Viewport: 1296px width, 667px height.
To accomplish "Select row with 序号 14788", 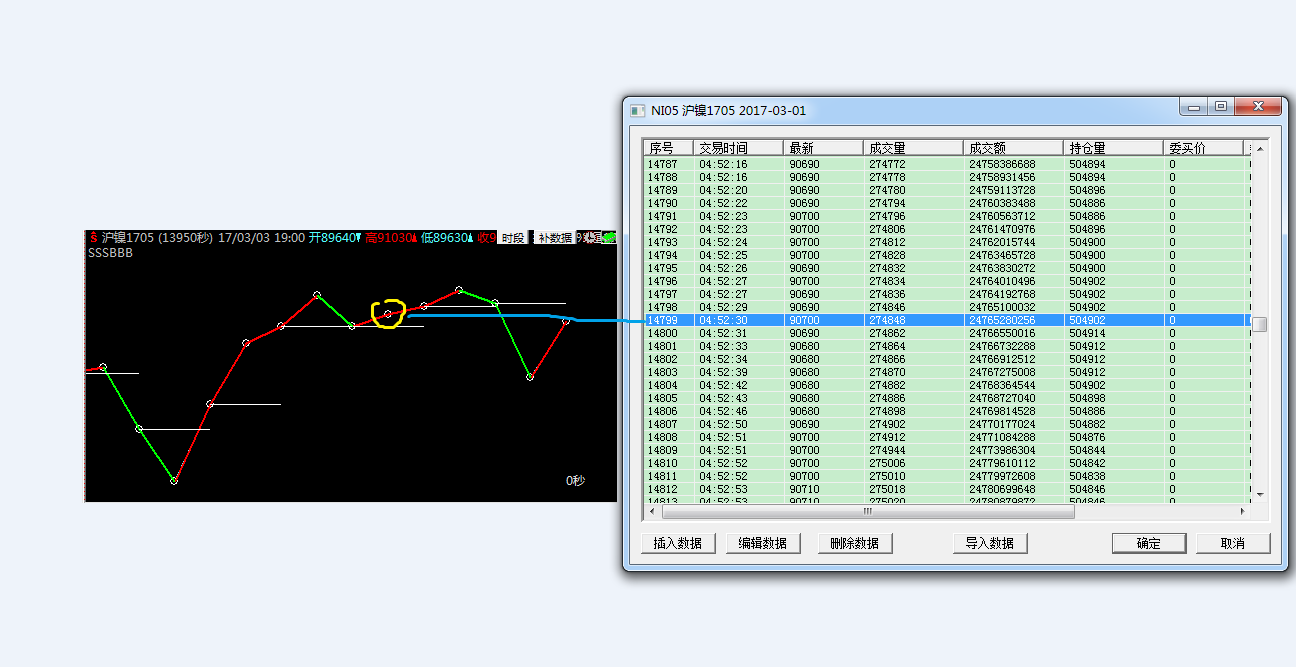I will [947, 177].
